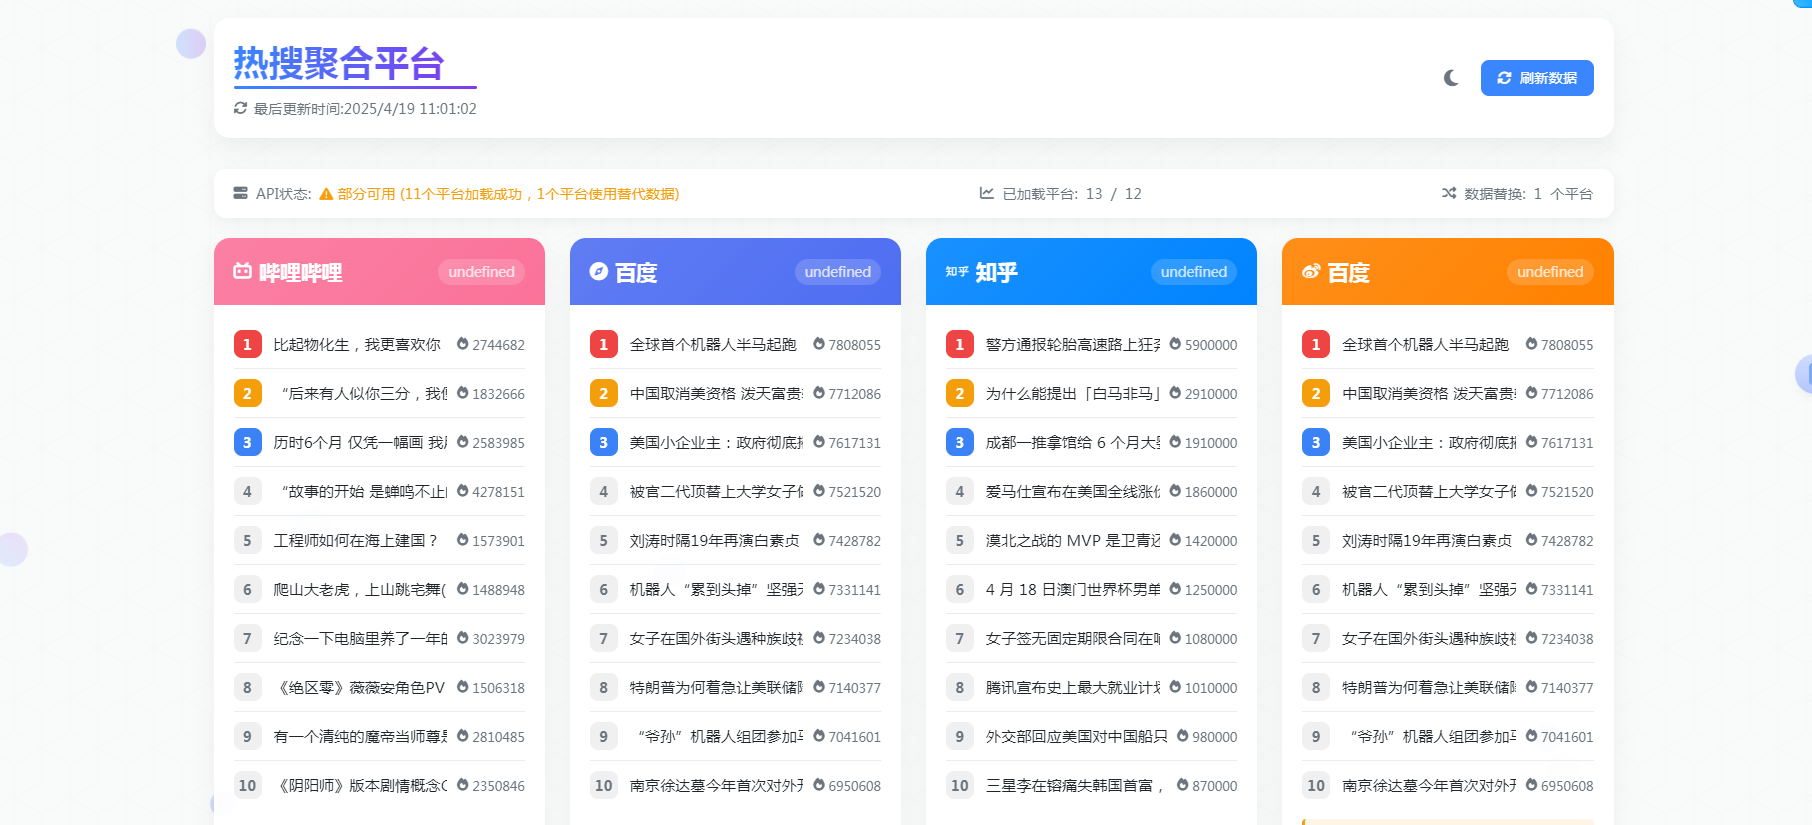Screen dimensions: 1812x825
Task: Click undefined badge in 哔哩哔哩 header
Action: [481, 272]
